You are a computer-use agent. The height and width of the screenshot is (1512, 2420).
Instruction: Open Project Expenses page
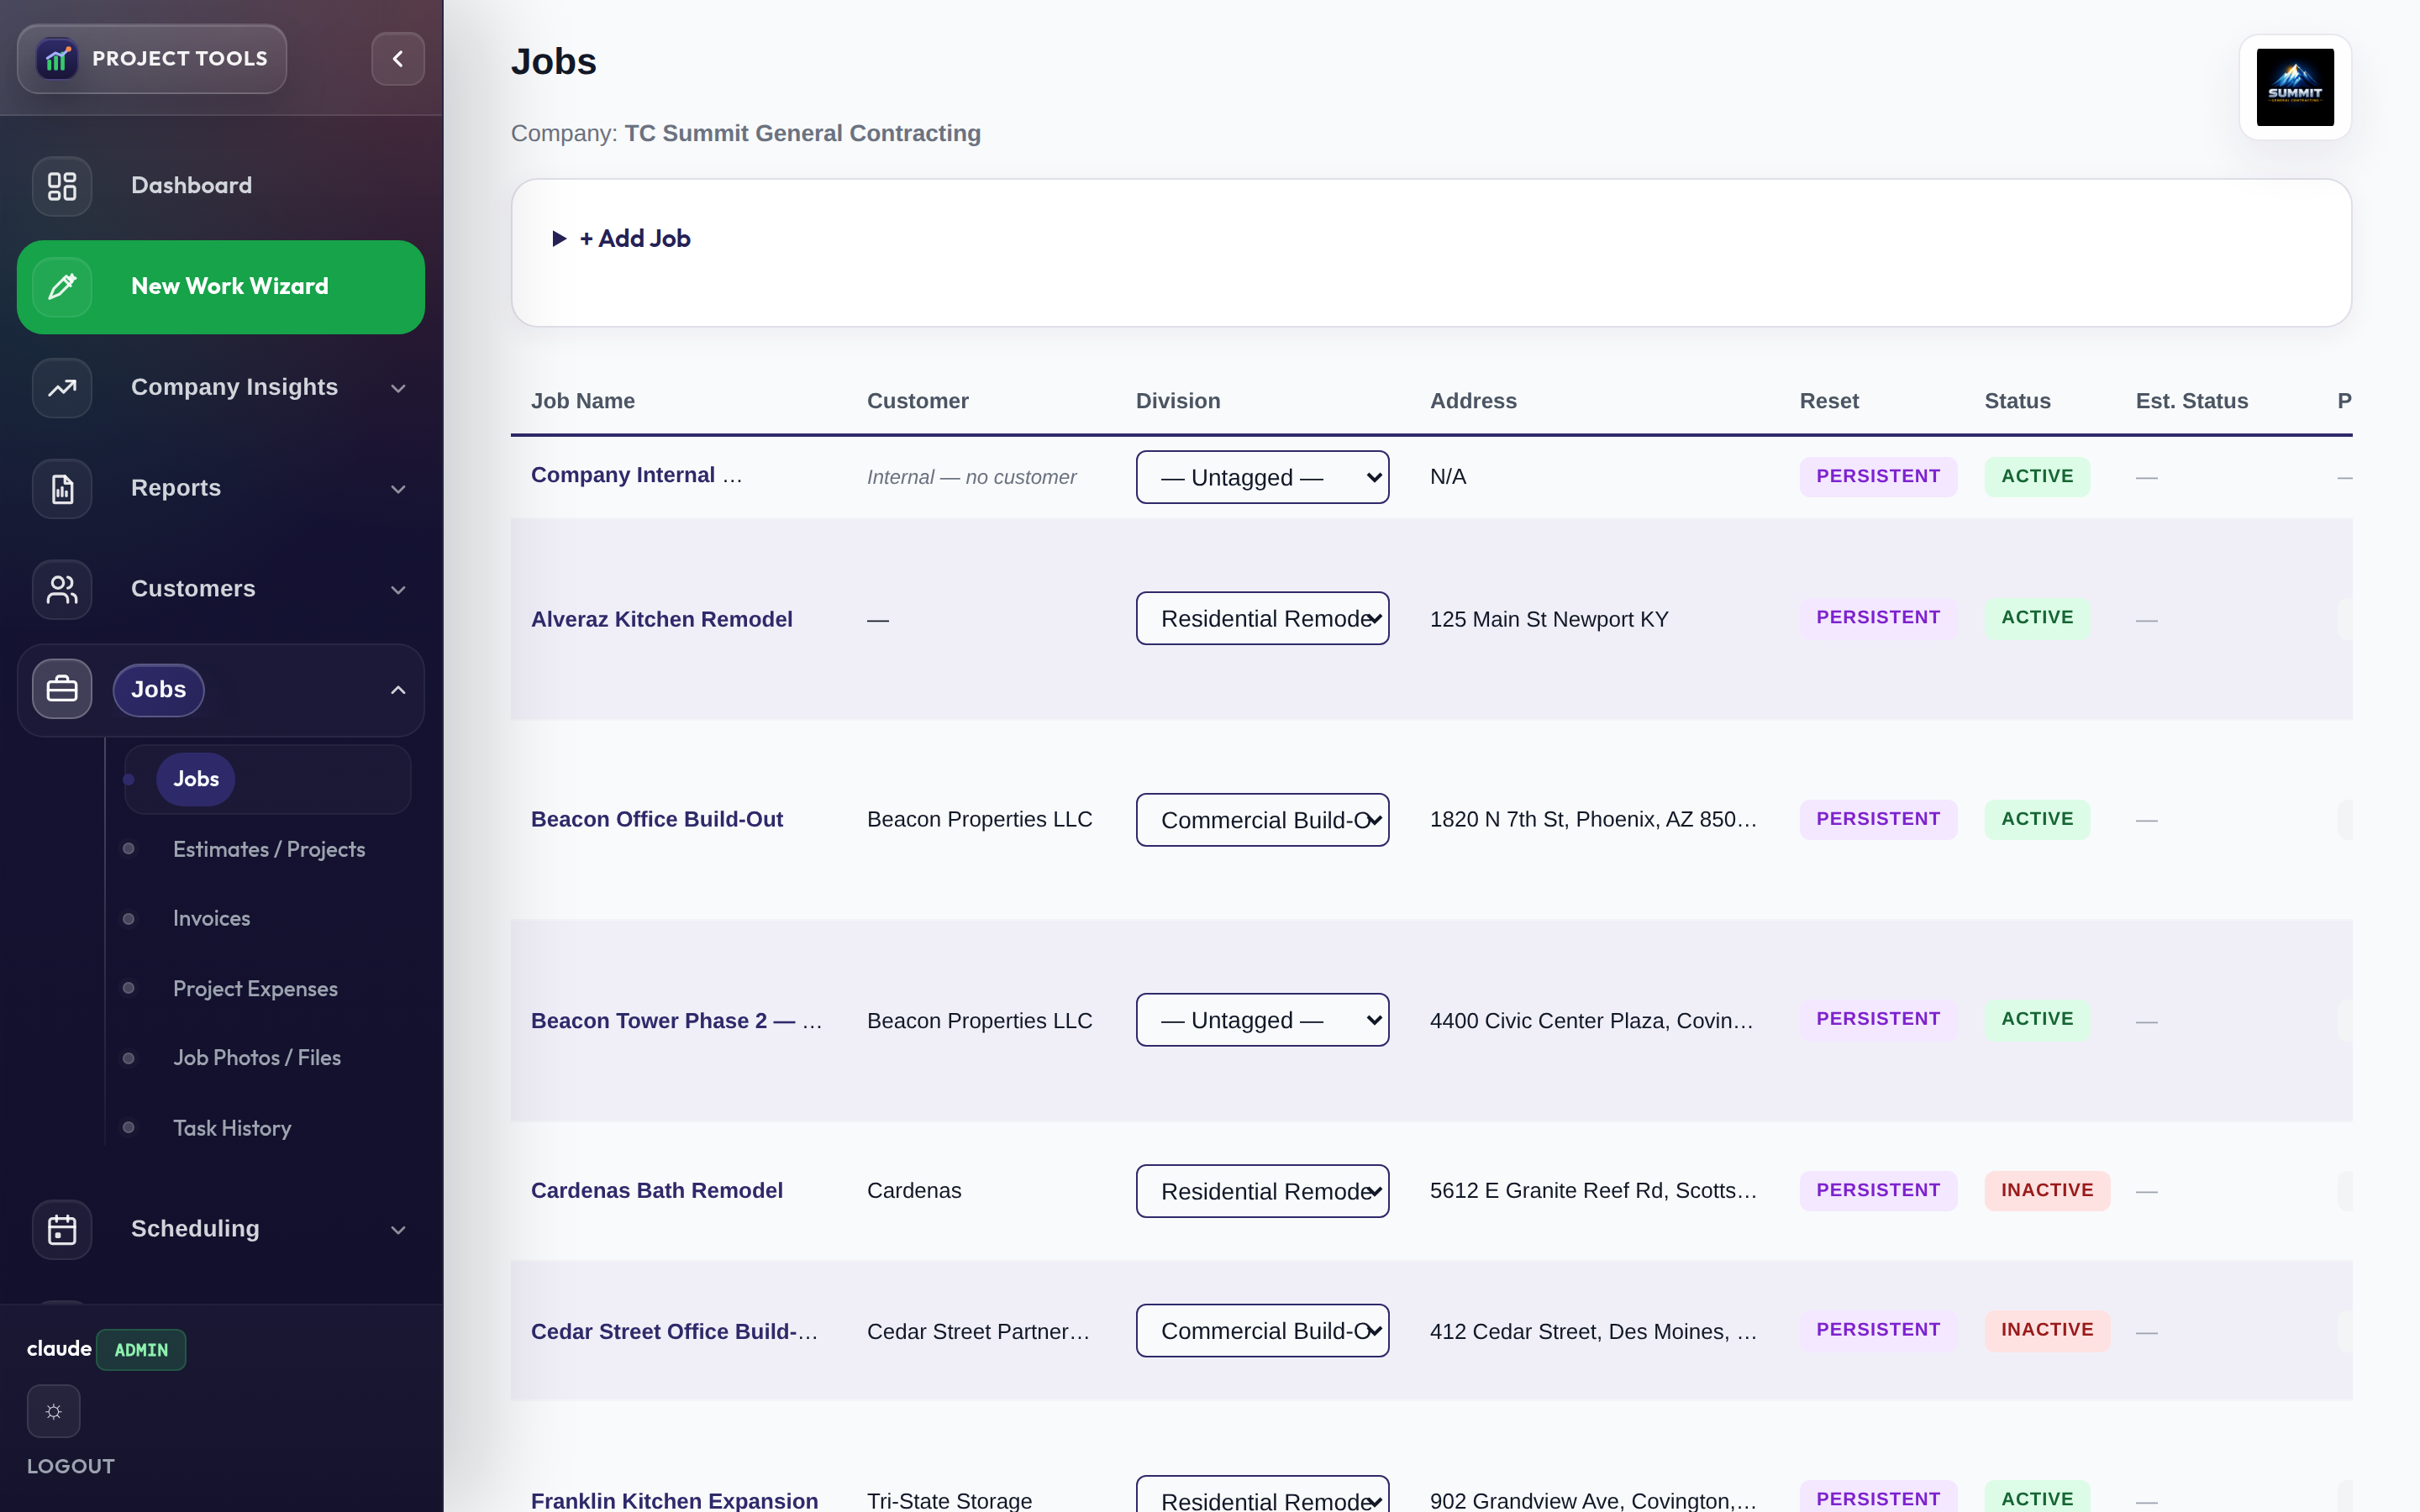255,988
